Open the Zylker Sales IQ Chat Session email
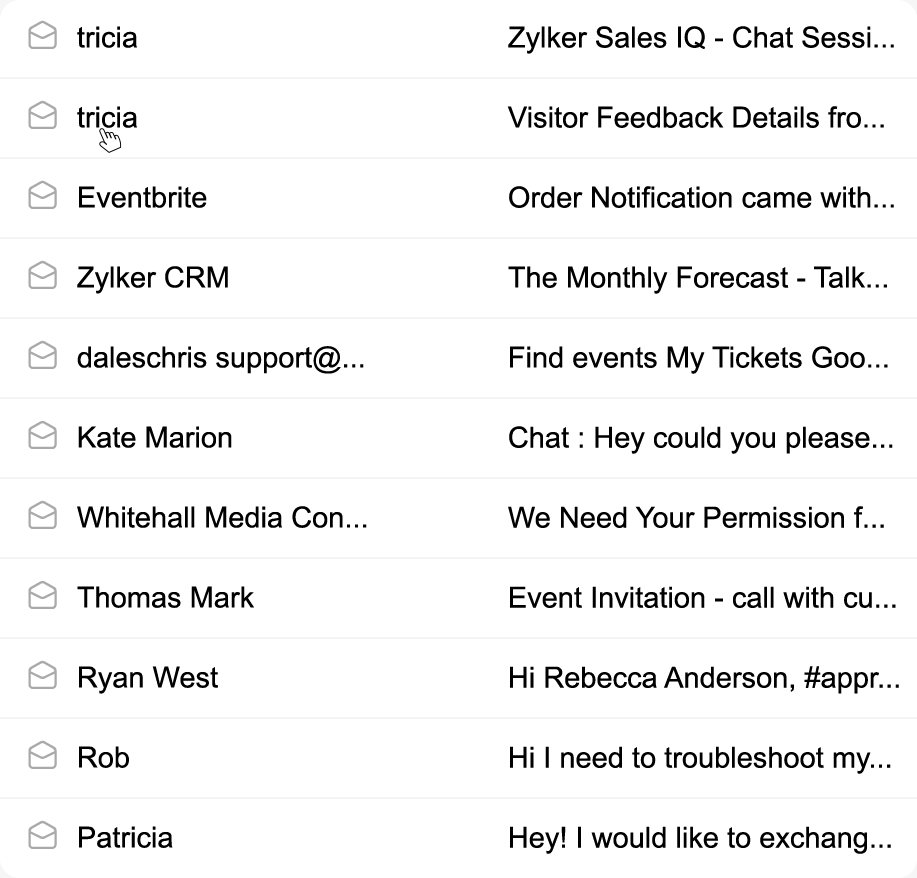917x878 pixels. coord(700,38)
